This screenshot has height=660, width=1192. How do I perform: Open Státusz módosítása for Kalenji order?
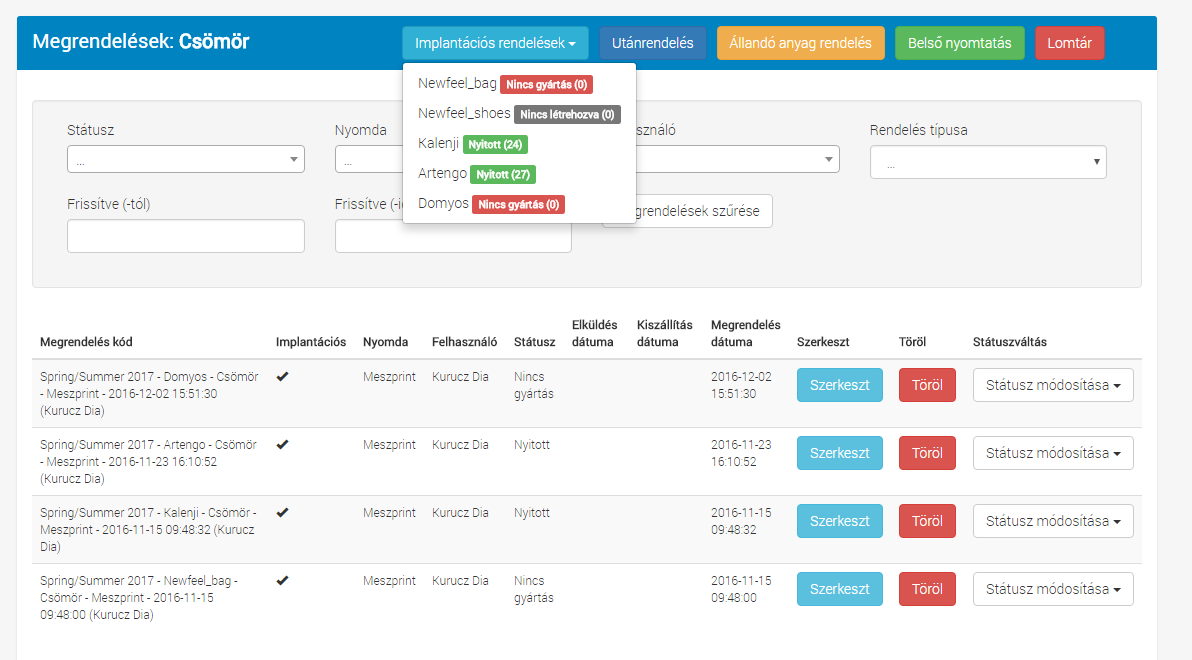[x=1052, y=521]
